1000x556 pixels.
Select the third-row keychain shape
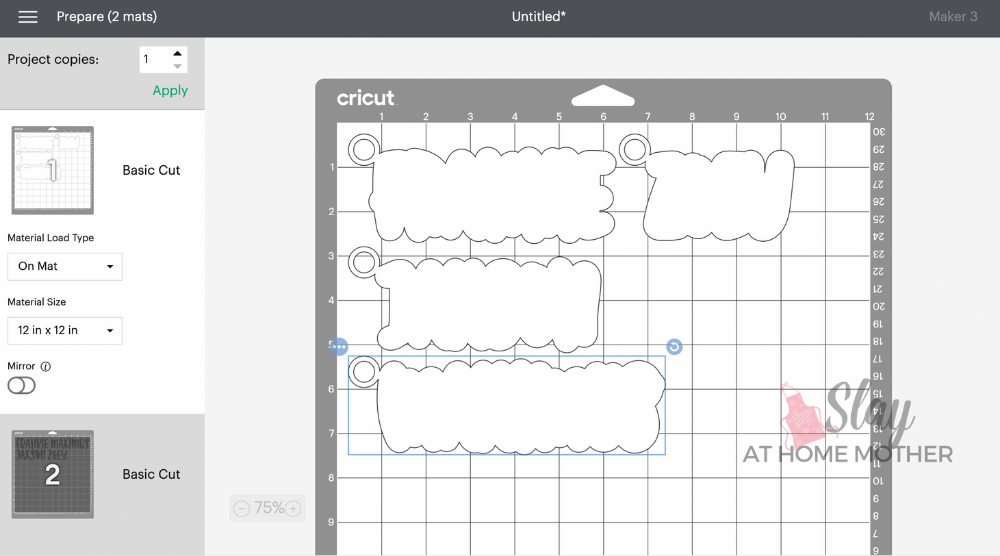coord(475,300)
